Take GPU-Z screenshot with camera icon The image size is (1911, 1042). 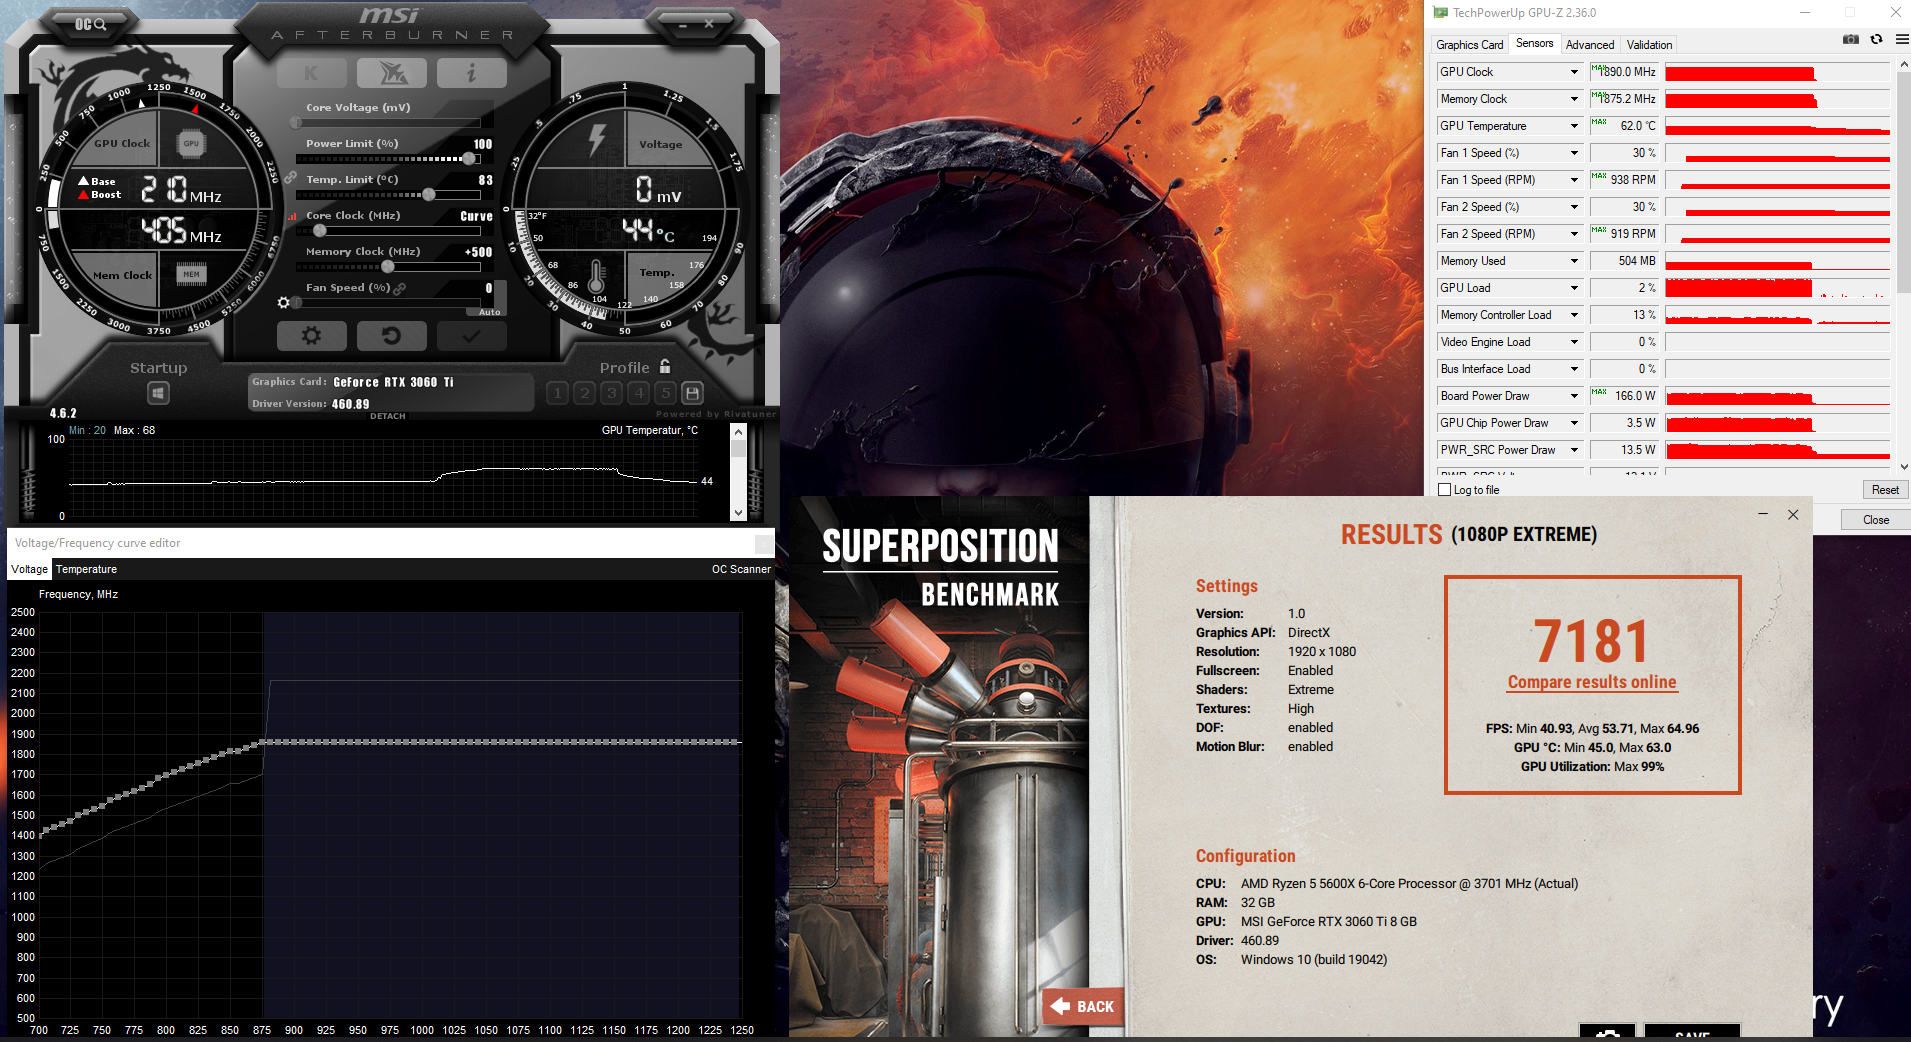1851,39
